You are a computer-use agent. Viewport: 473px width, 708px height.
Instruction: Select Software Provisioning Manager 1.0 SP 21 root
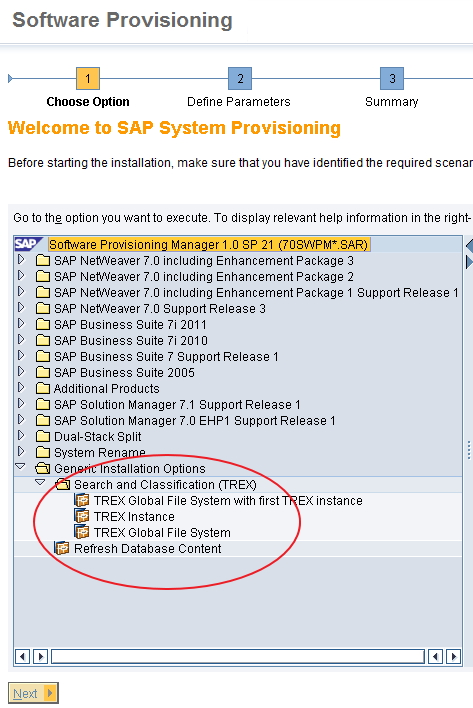coord(209,244)
